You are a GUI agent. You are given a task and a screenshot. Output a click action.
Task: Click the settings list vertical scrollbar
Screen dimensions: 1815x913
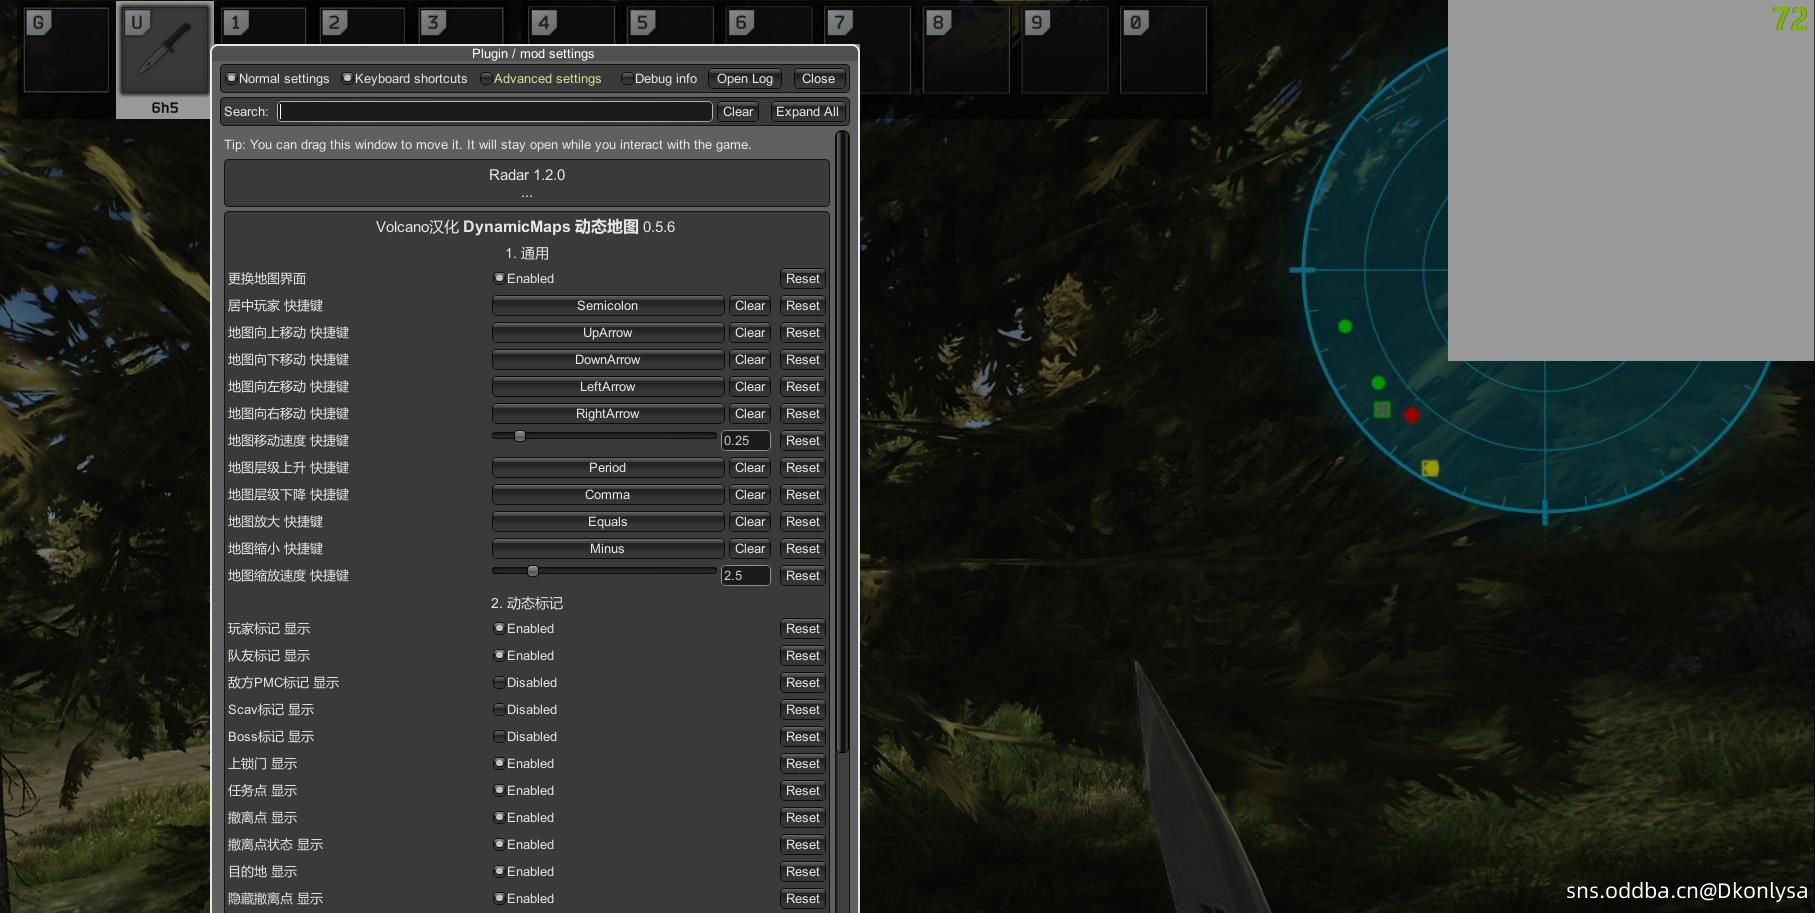(843, 443)
